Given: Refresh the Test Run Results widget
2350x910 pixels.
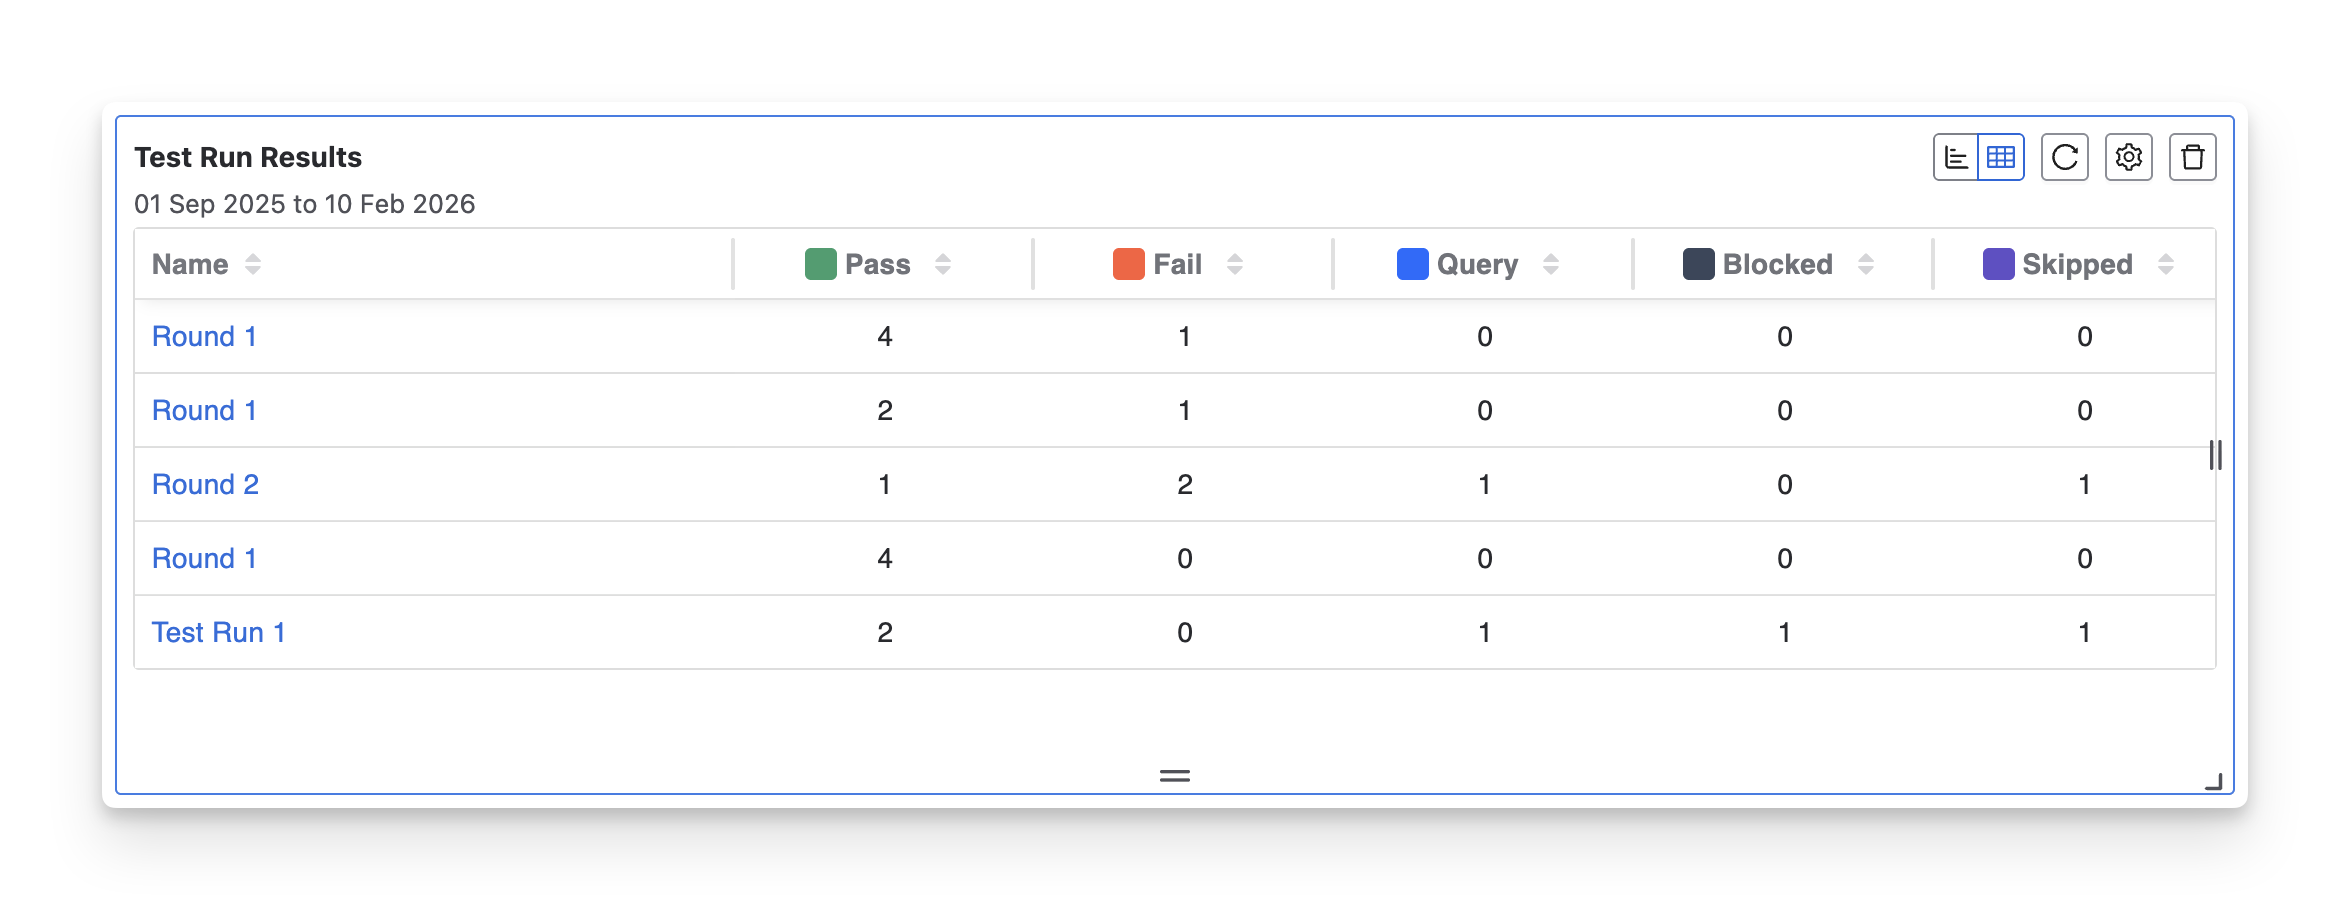Looking at the screenshot, I should [2065, 158].
